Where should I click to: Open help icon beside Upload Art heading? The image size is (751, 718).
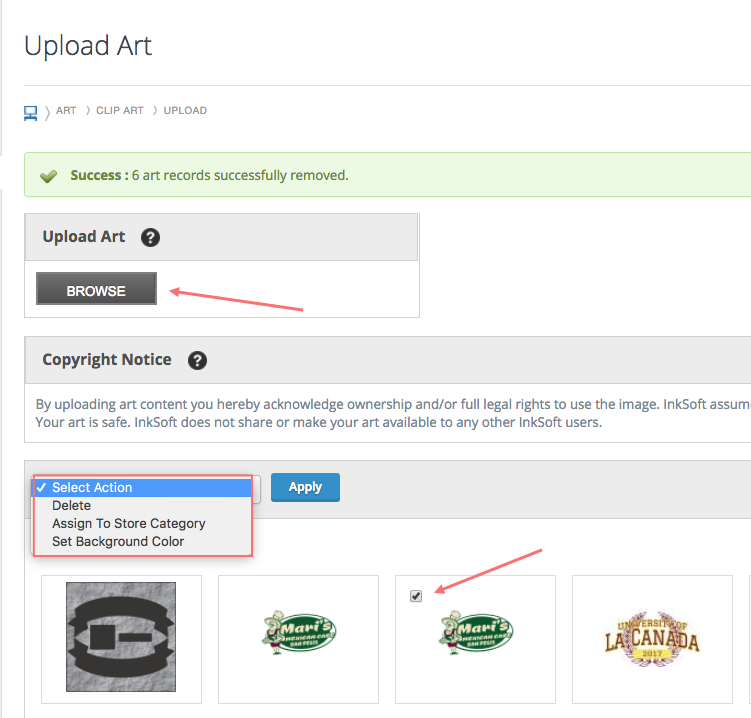click(150, 237)
